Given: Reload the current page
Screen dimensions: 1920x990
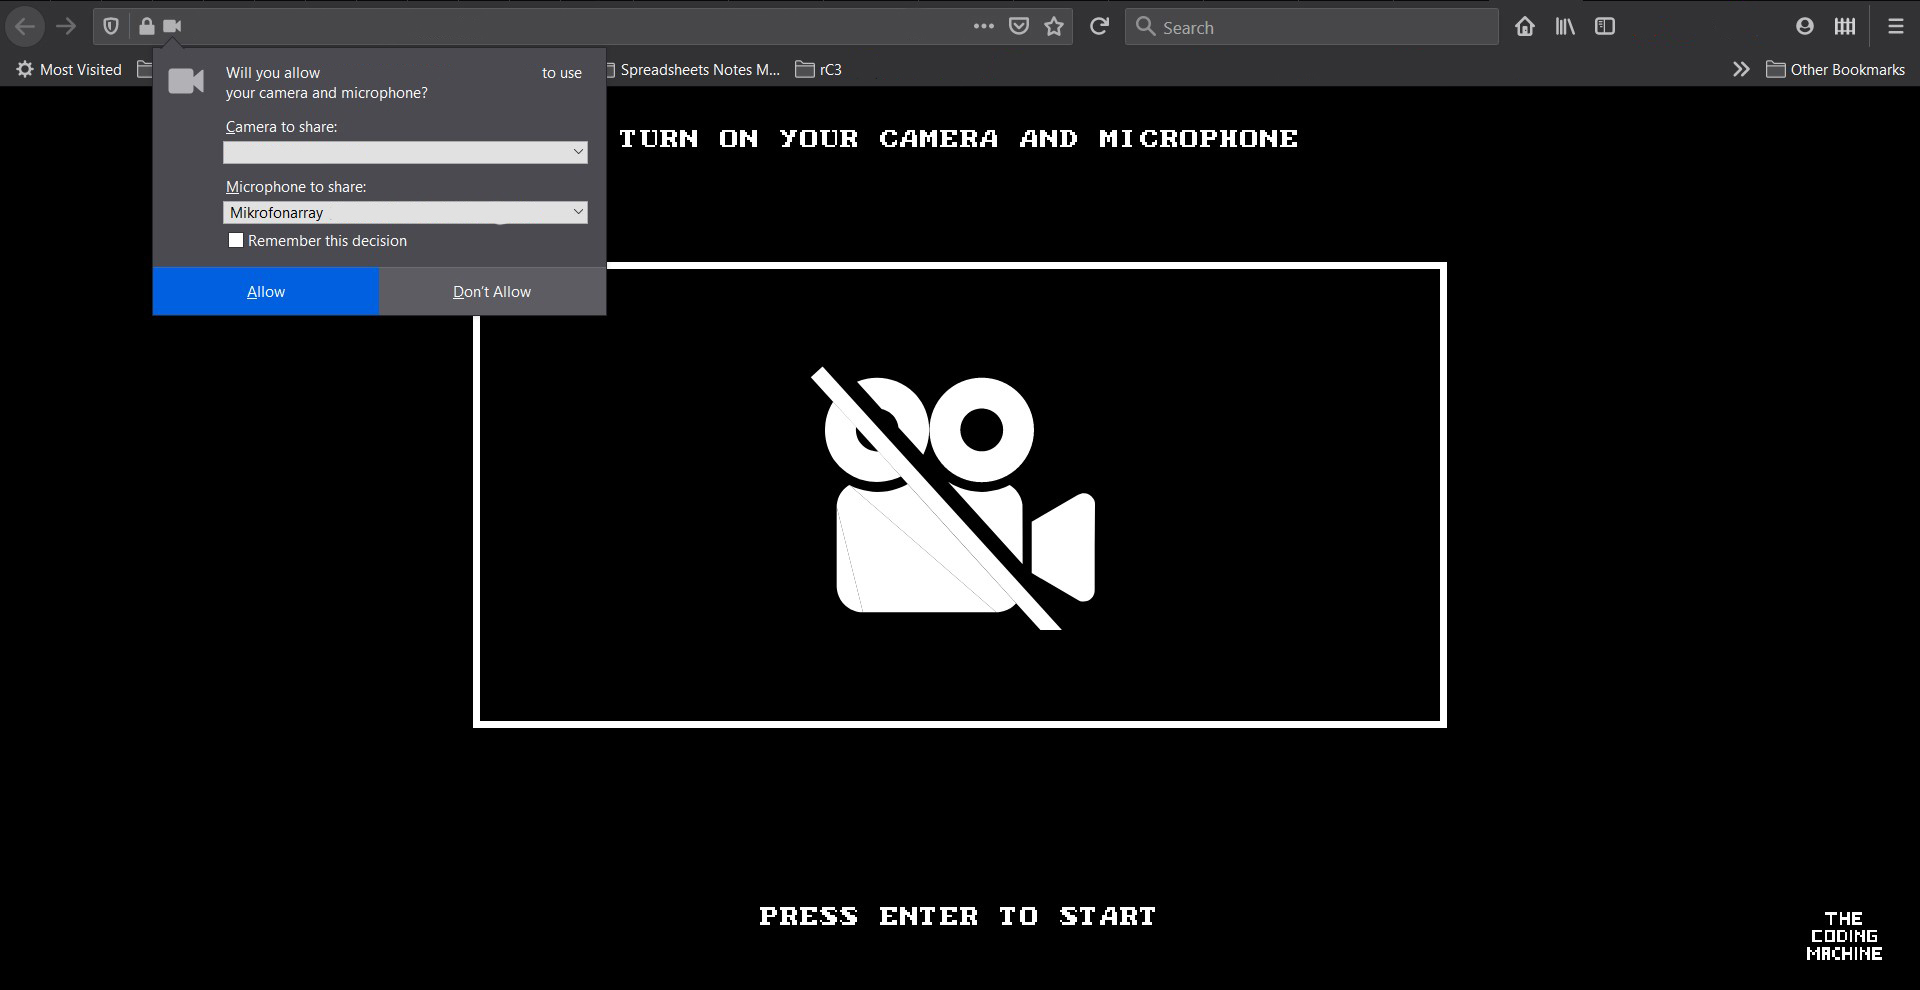Looking at the screenshot, I should tap(1099, 27).
